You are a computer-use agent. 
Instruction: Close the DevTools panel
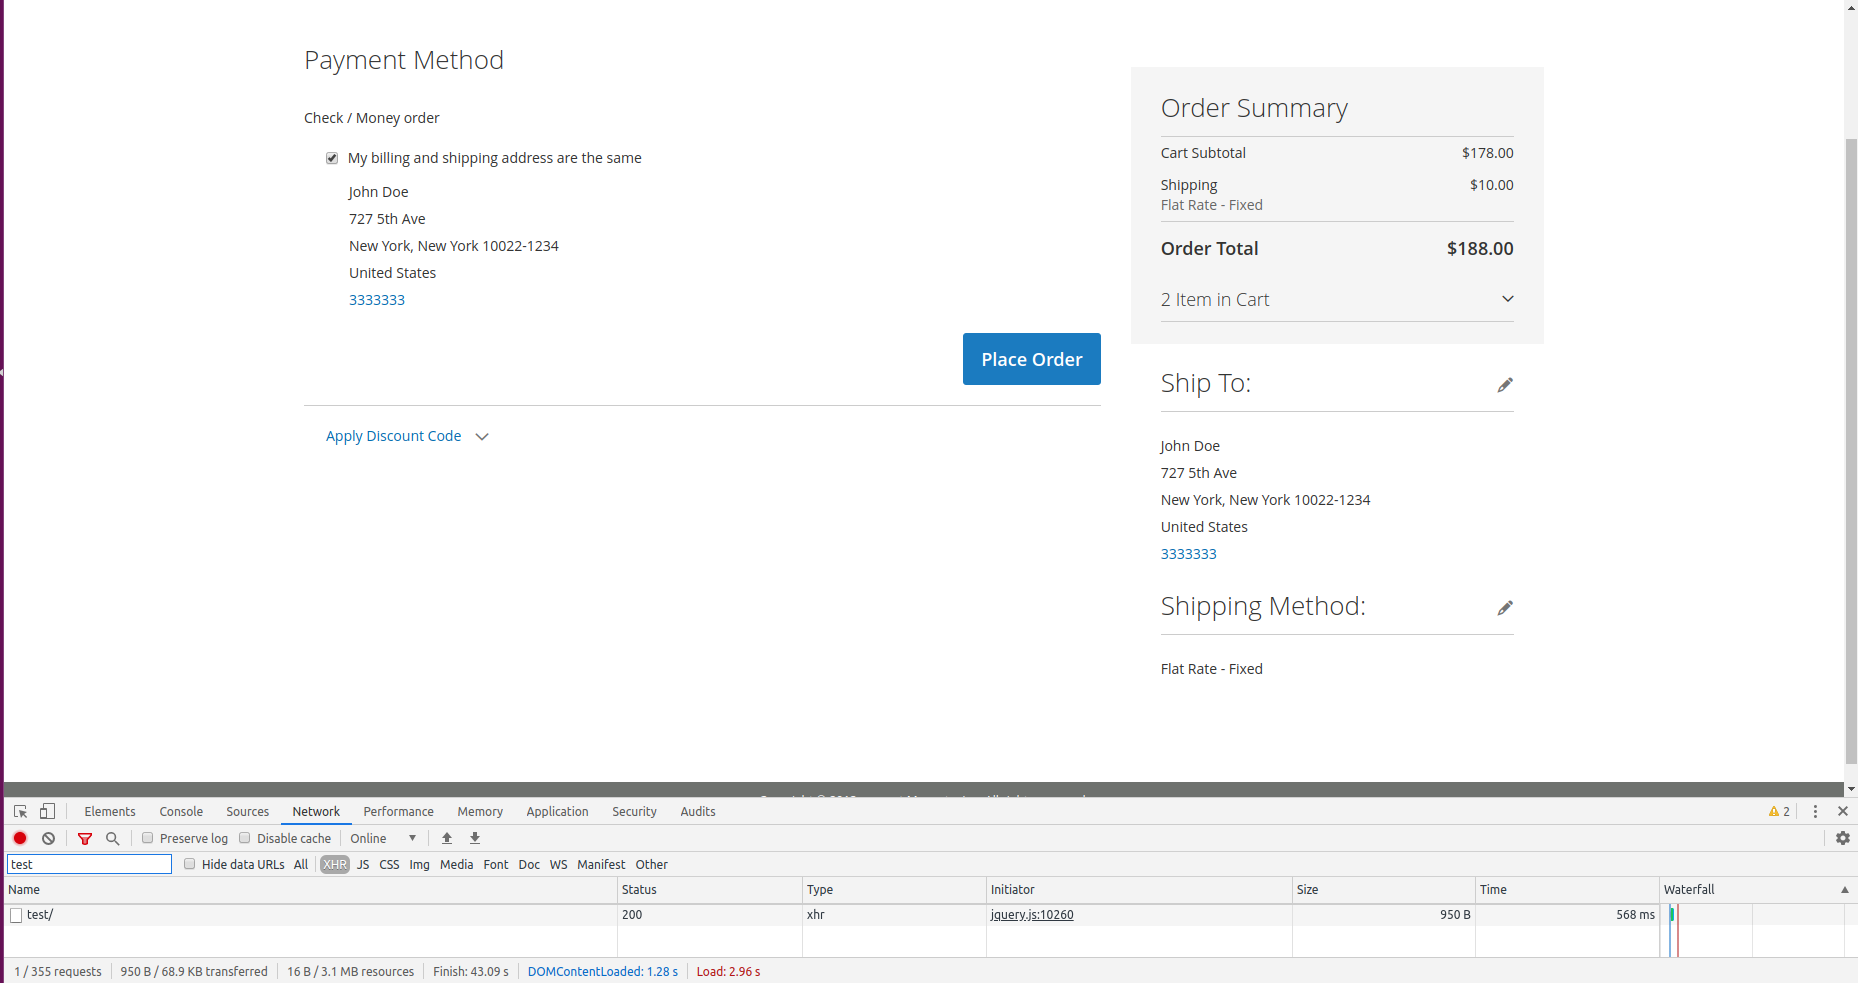[x=1843, y=811]
